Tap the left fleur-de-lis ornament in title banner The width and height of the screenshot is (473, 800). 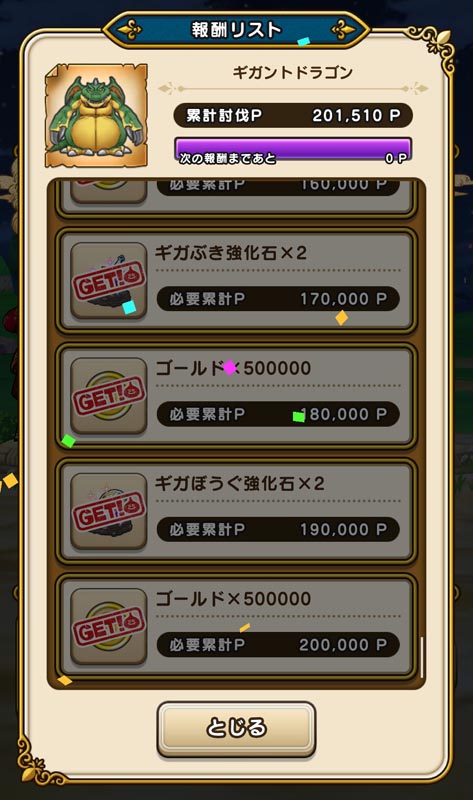pyautogui.click(x=130, y=30)
